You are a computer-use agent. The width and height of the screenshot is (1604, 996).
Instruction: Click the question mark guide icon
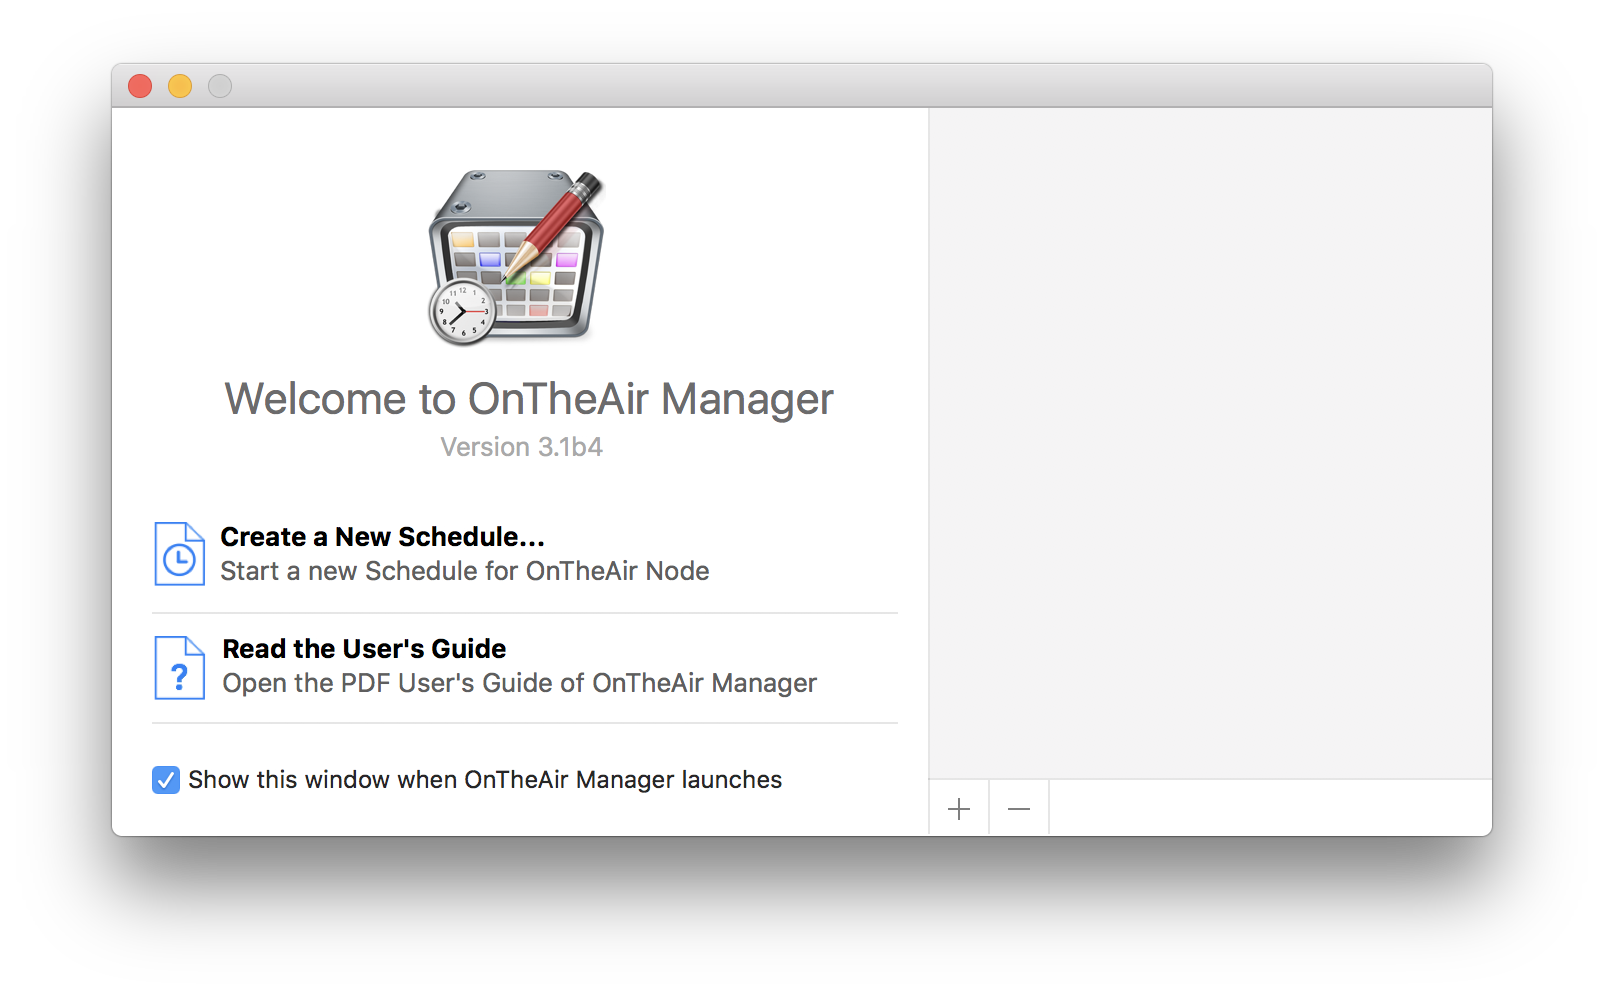(x=179, y=668)
